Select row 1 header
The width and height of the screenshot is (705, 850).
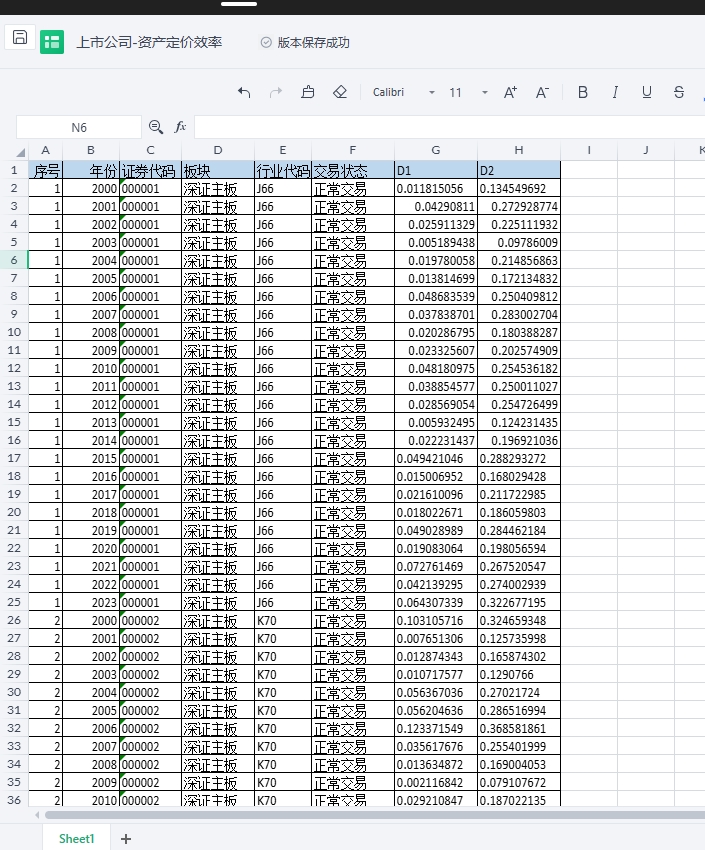14,170
